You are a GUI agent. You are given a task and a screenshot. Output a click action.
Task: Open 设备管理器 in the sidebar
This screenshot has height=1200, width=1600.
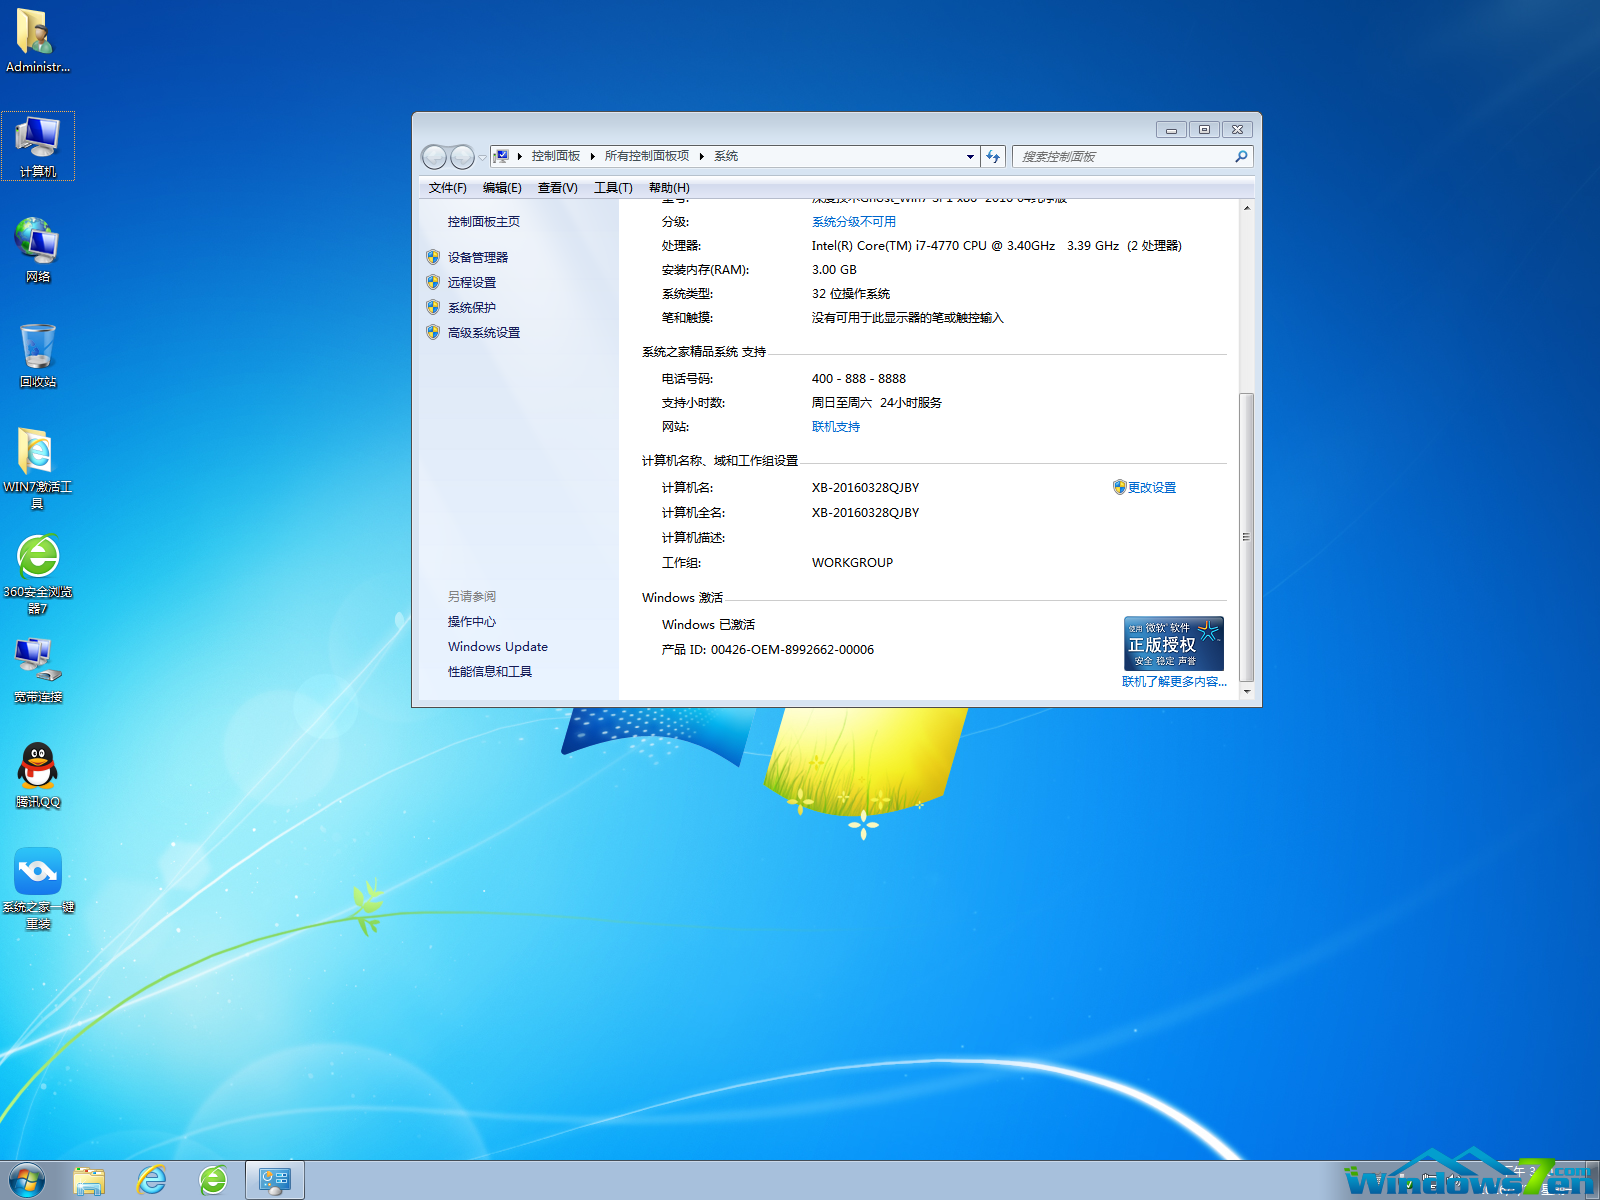tap(477, 257)
